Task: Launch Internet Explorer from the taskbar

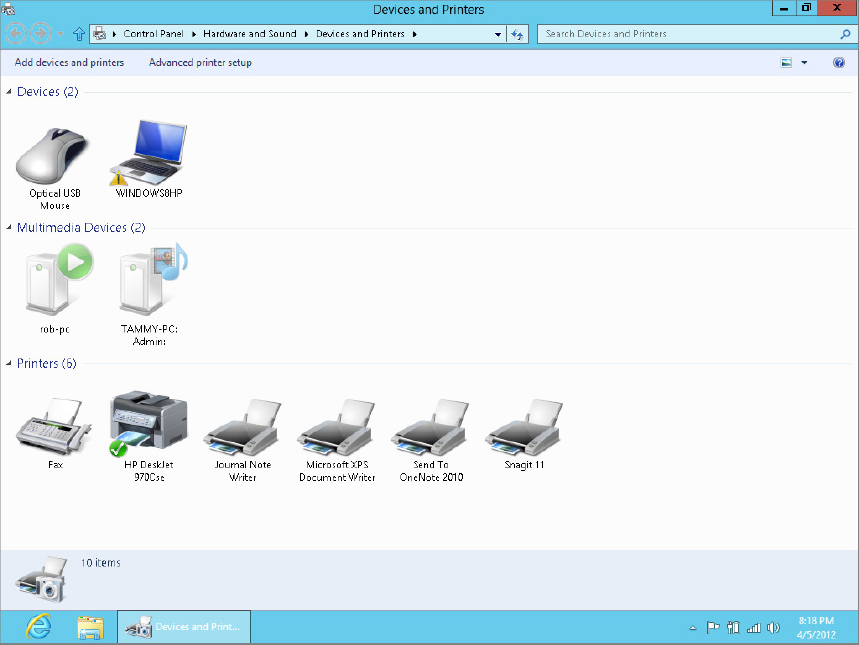Action: coord(31,626)
